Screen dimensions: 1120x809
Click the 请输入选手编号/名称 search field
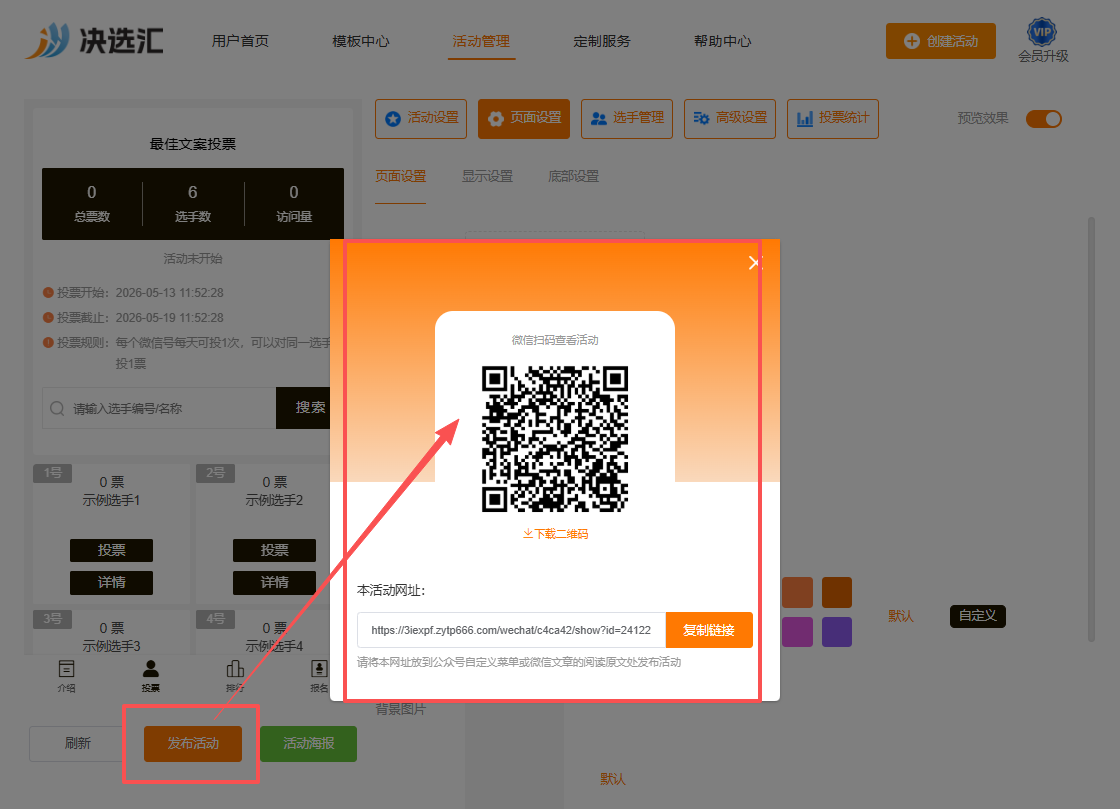coord(159,408)
